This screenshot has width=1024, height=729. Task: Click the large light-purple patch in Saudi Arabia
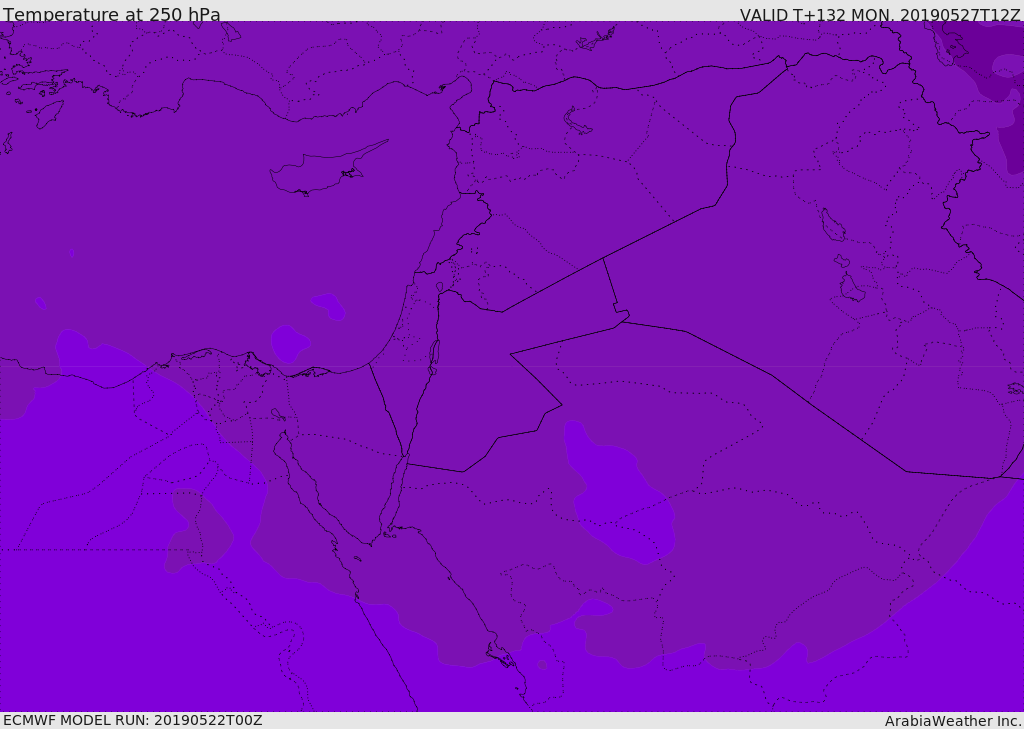point(620,492)
